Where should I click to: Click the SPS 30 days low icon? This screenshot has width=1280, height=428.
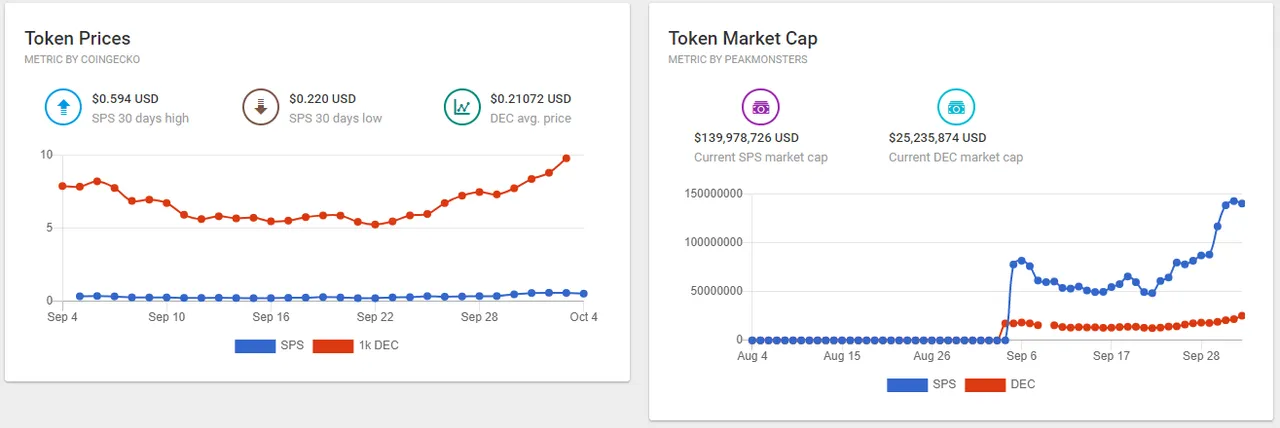click(261, 108)
